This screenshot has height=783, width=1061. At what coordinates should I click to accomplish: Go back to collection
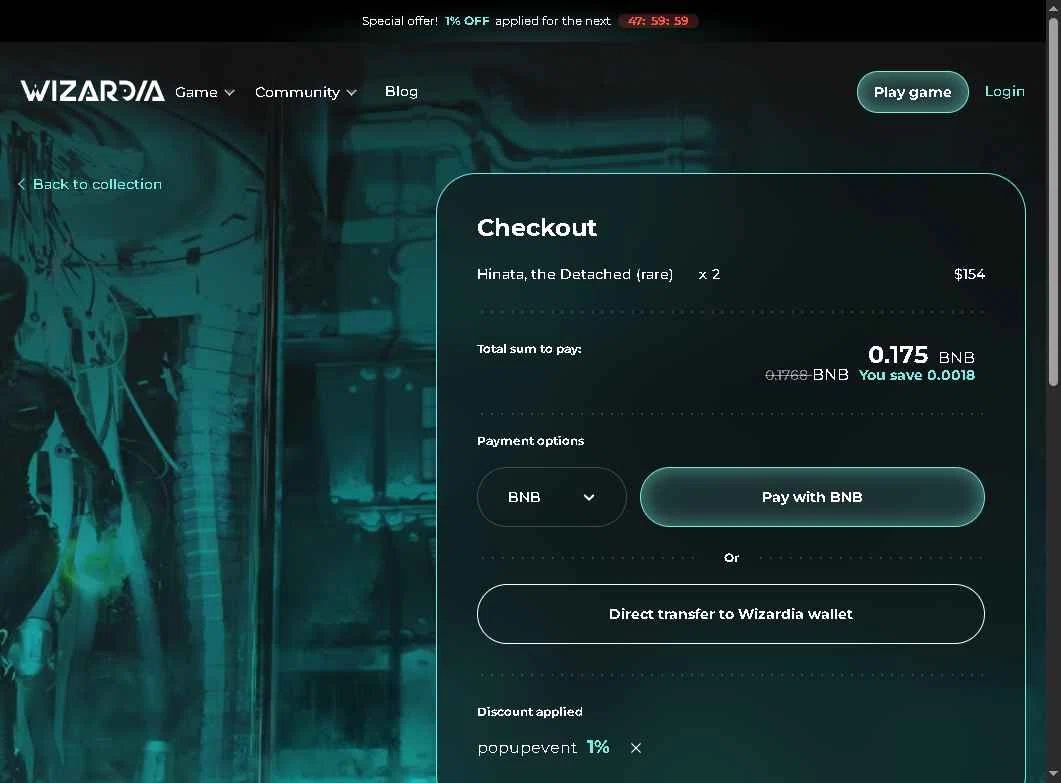90,184
